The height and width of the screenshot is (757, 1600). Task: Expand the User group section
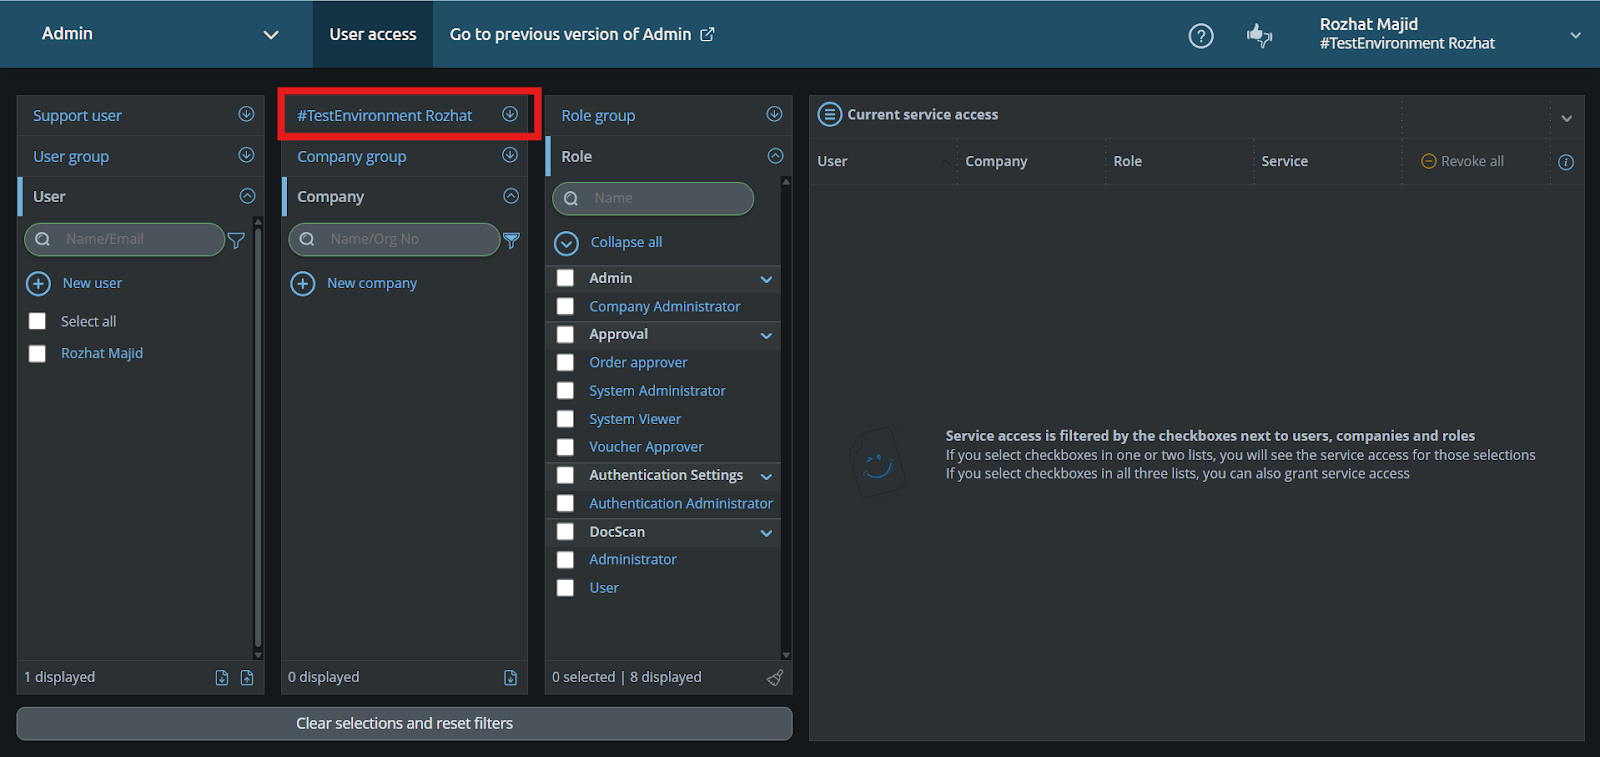point(246,155)
